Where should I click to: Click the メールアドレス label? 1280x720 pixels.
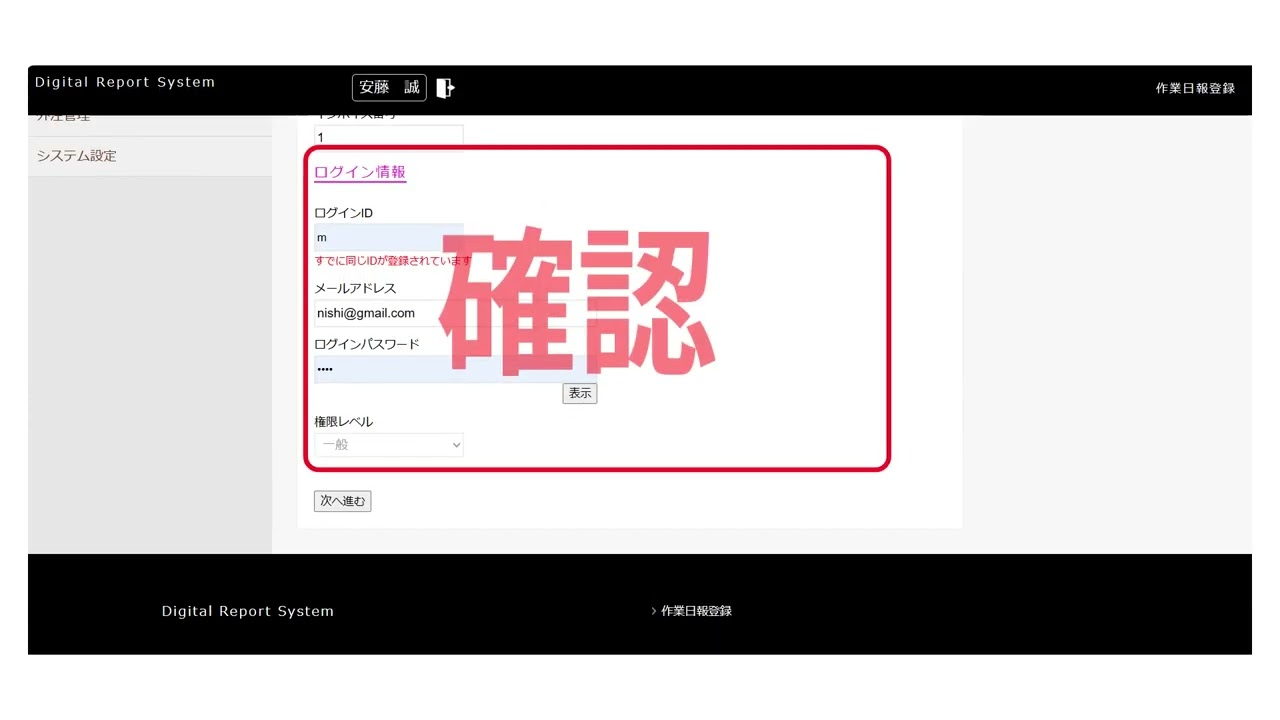(355, 288)
